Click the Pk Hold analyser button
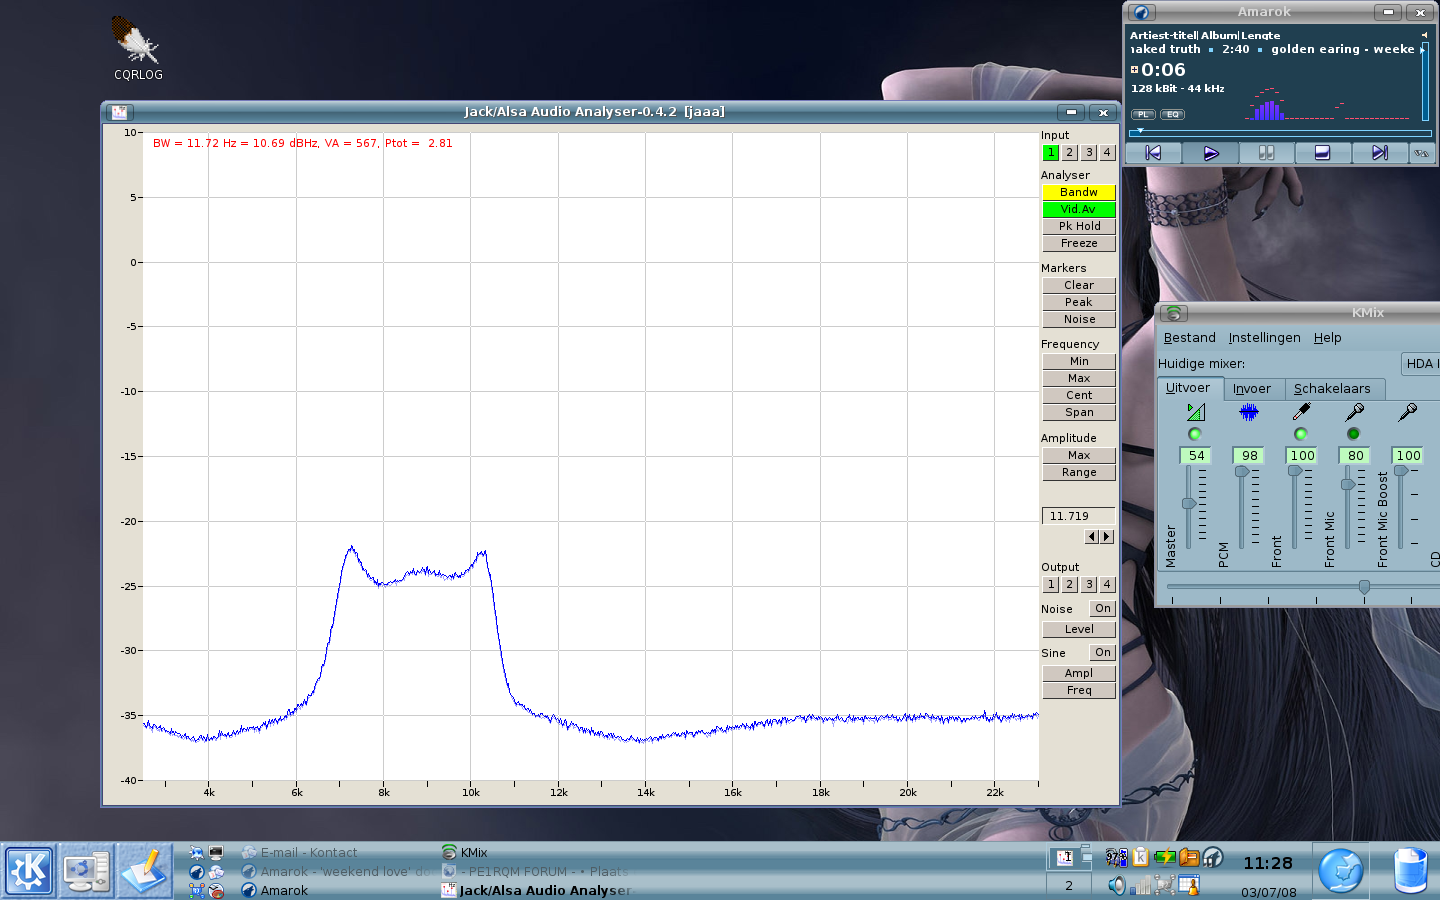1440x900 pixels. (1079, 227)
